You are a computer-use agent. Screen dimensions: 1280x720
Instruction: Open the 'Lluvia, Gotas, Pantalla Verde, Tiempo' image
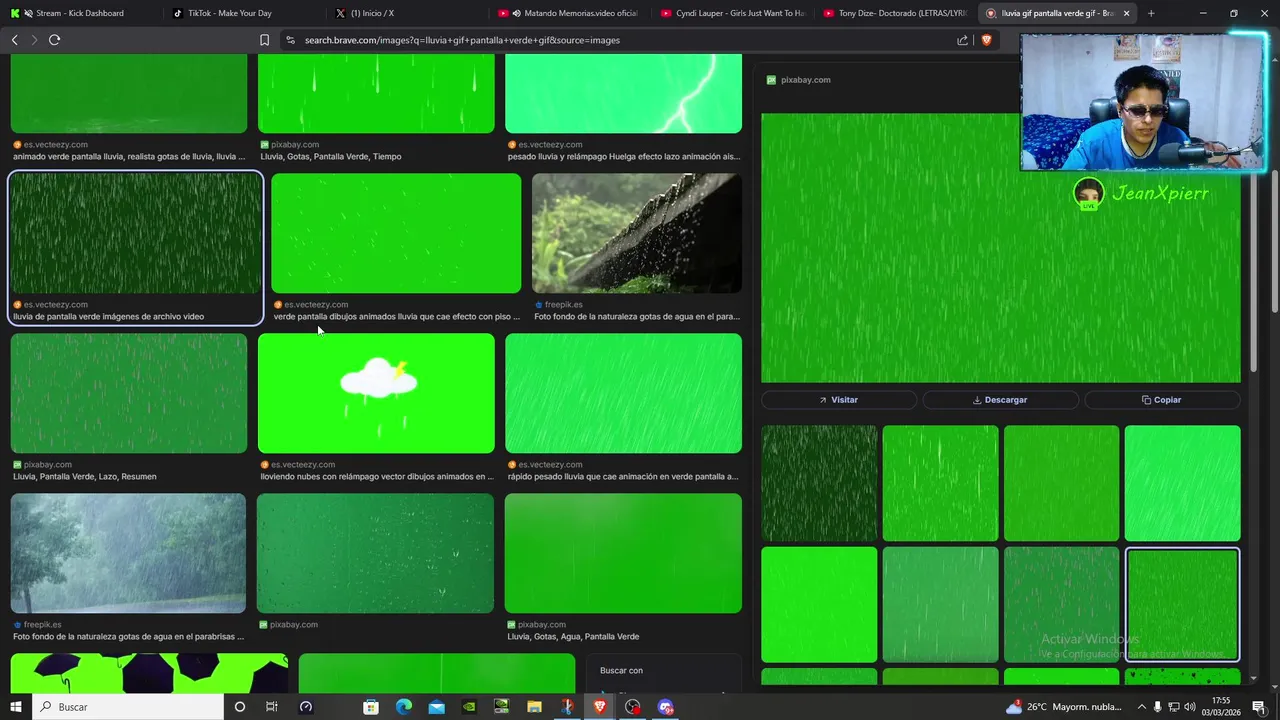[376, 93]
